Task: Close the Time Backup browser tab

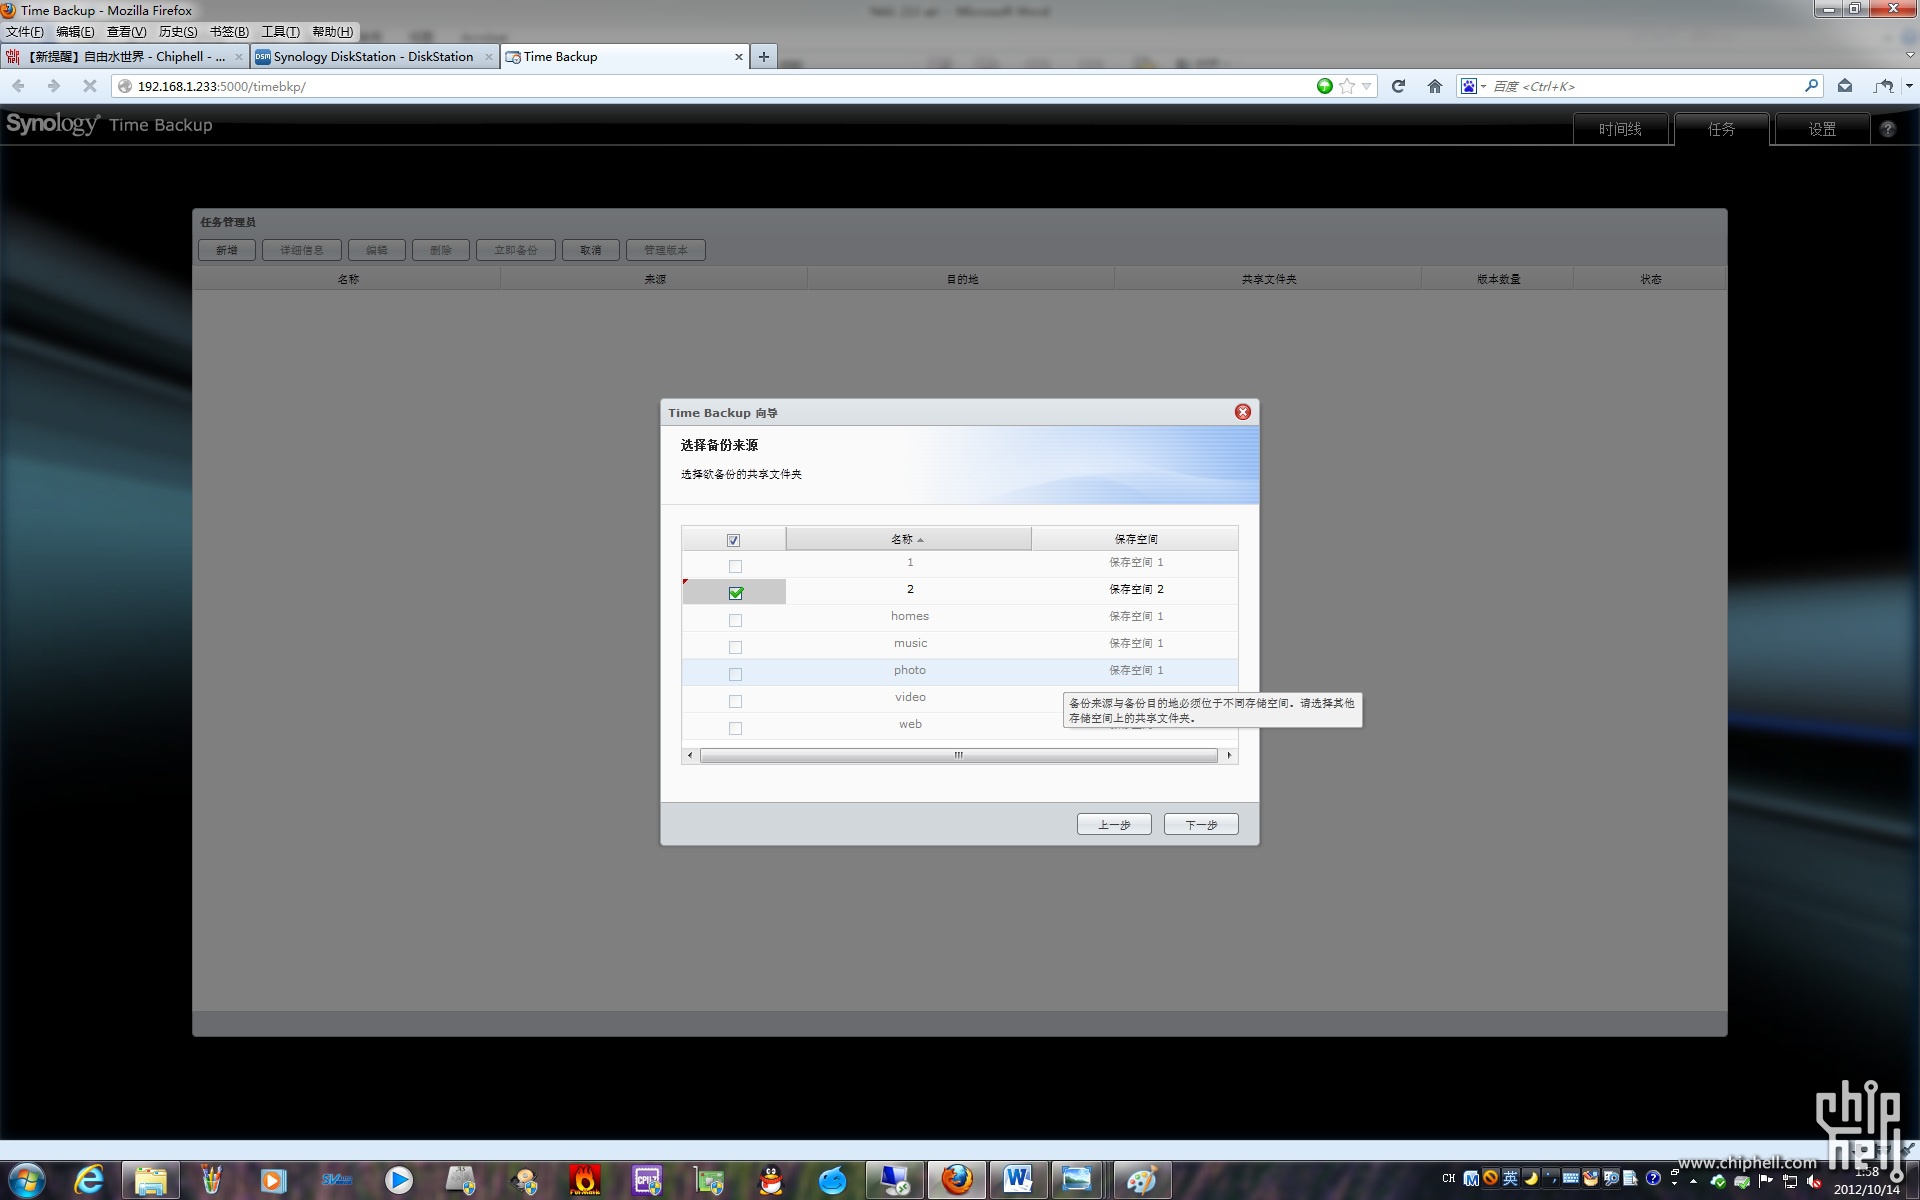Action: (739, 57)
